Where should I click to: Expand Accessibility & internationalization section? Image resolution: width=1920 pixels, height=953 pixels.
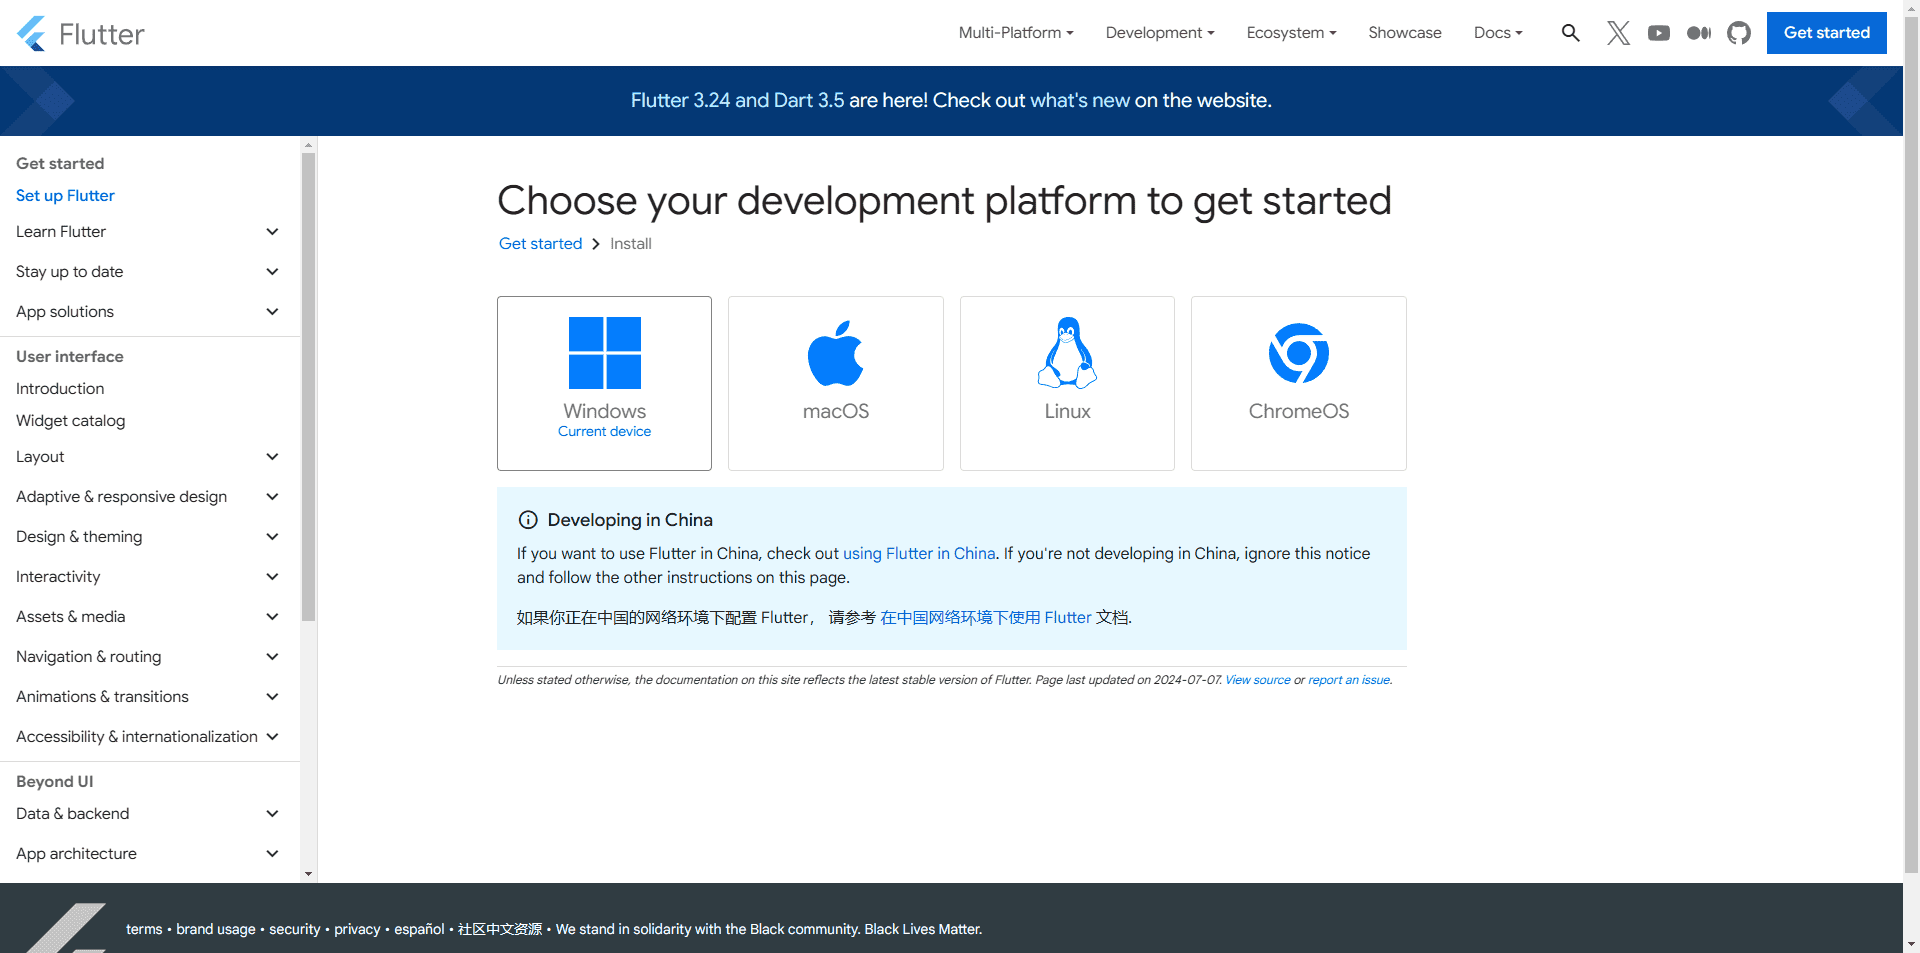coord(148,737)
